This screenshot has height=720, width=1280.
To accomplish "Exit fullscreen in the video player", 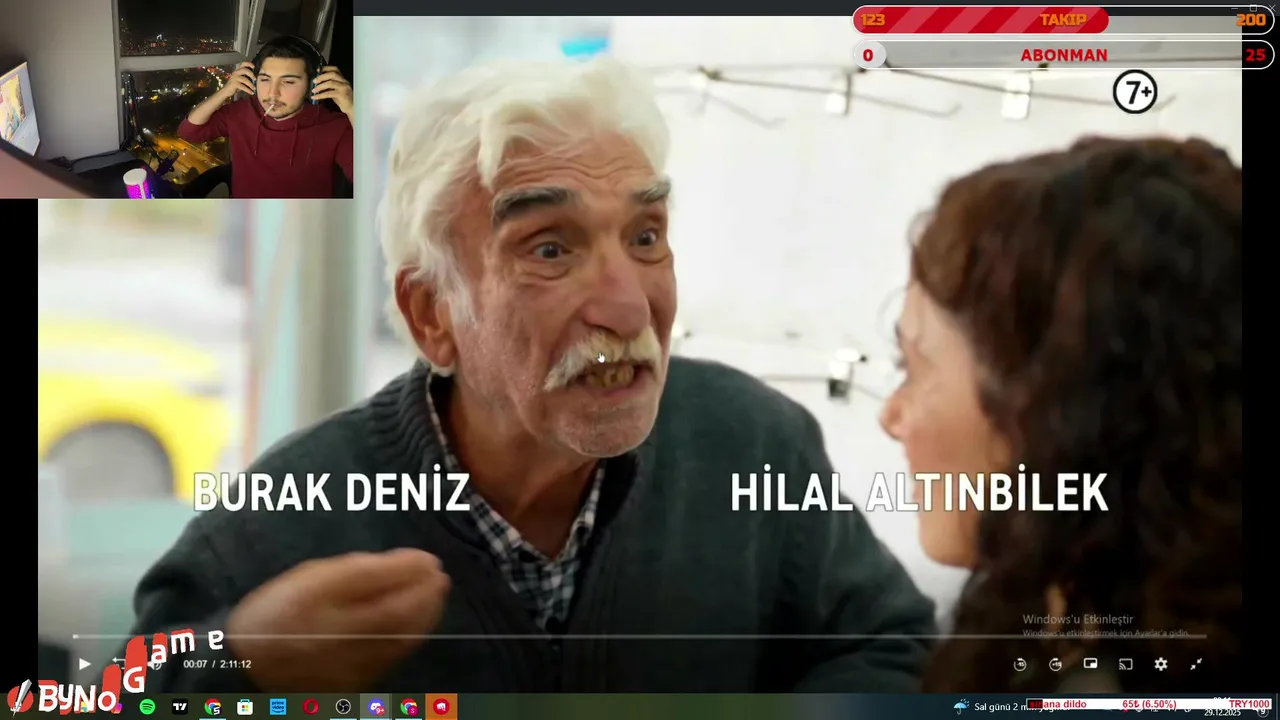I will point(1195,664).
